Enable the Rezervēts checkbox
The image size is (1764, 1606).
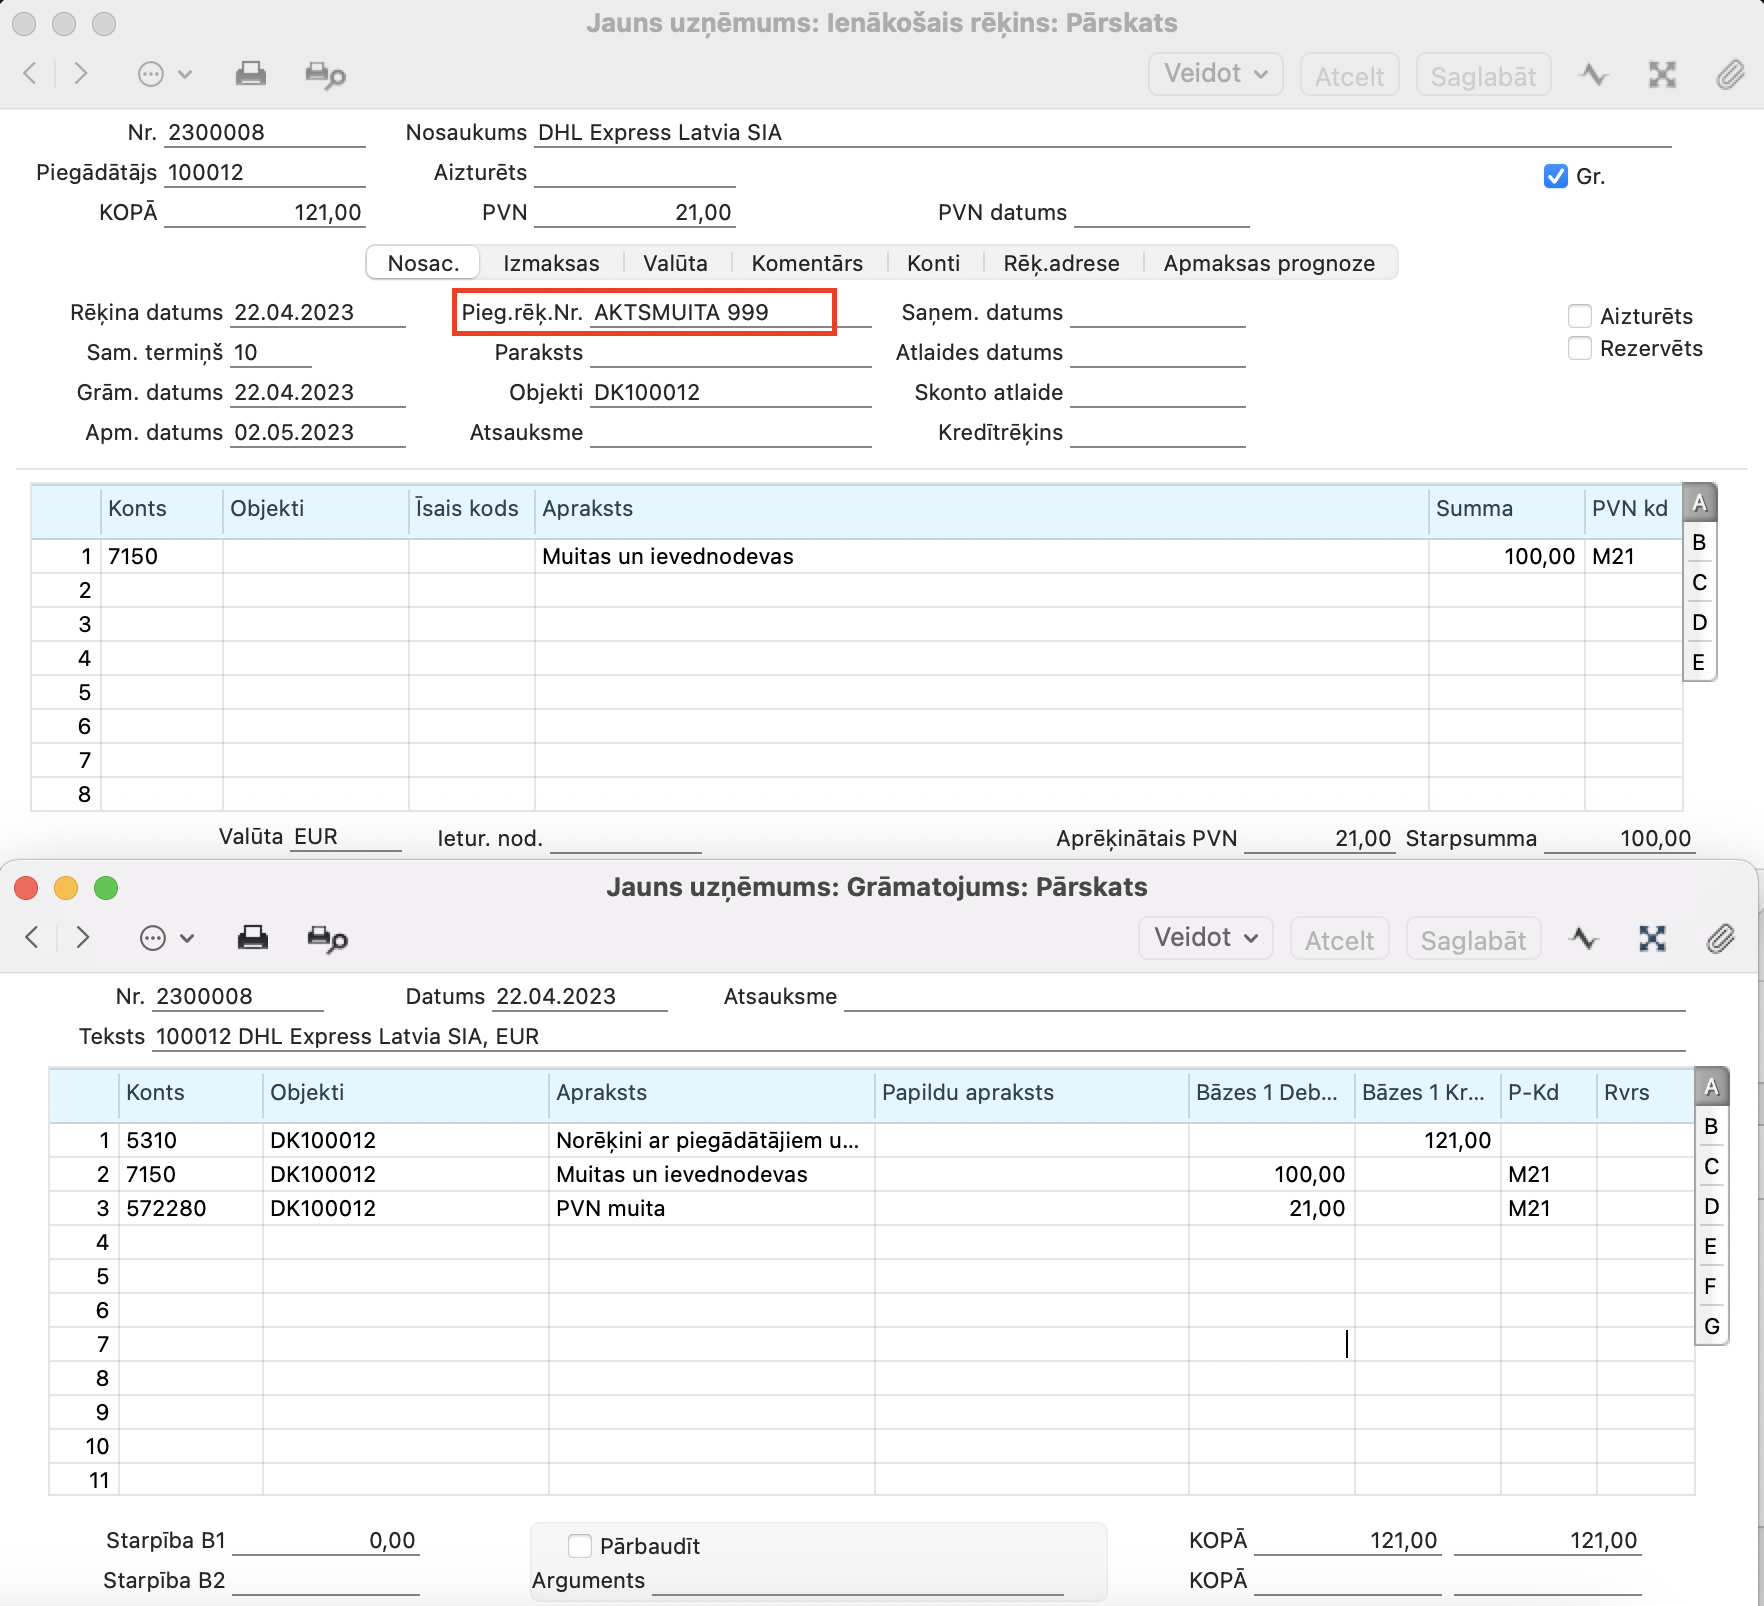click(x=1580, y=348)
